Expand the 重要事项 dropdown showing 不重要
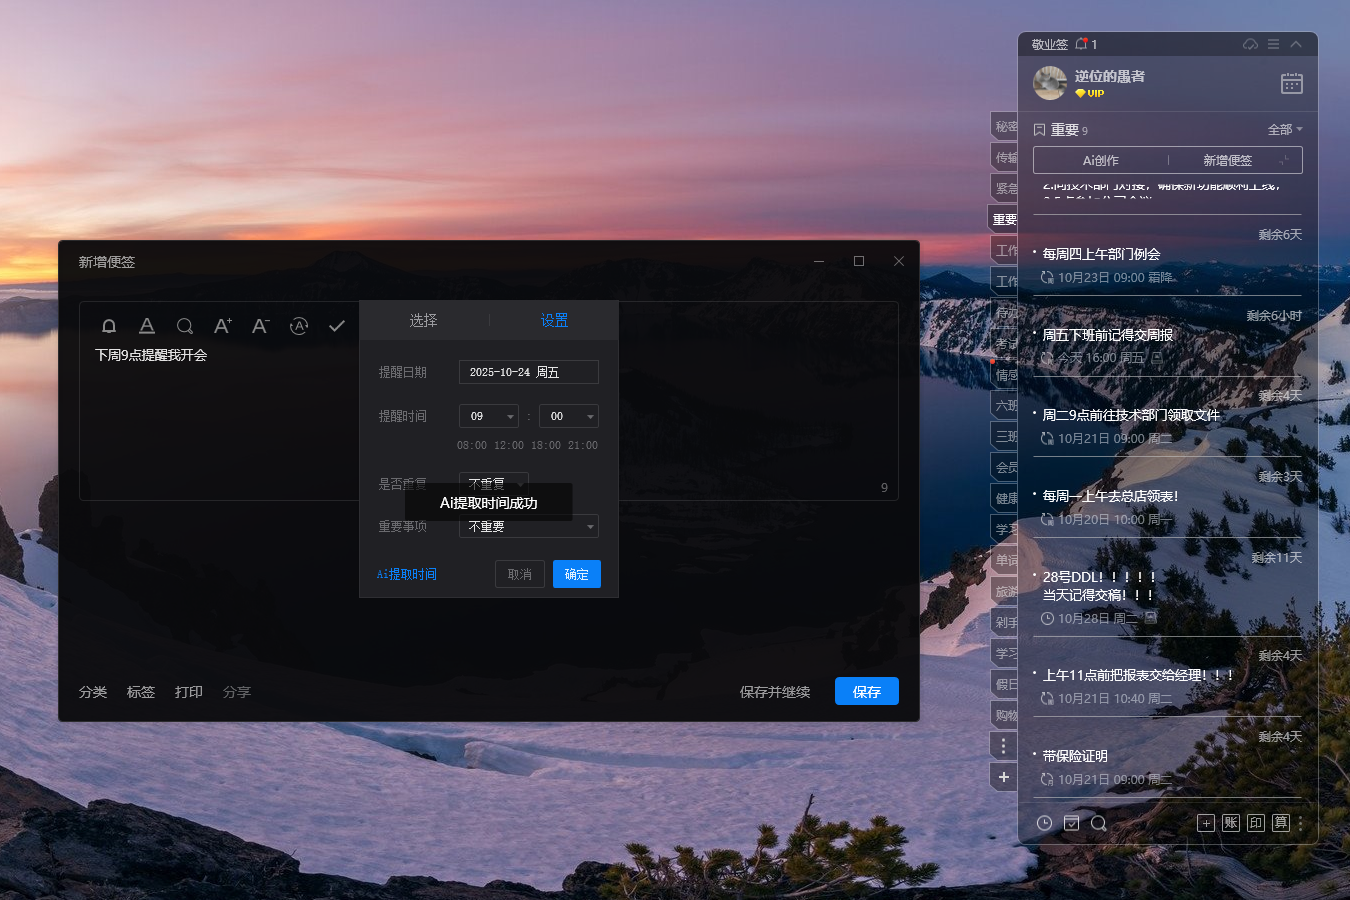This screenshot has width=1350, height=900. pos(528,526)
